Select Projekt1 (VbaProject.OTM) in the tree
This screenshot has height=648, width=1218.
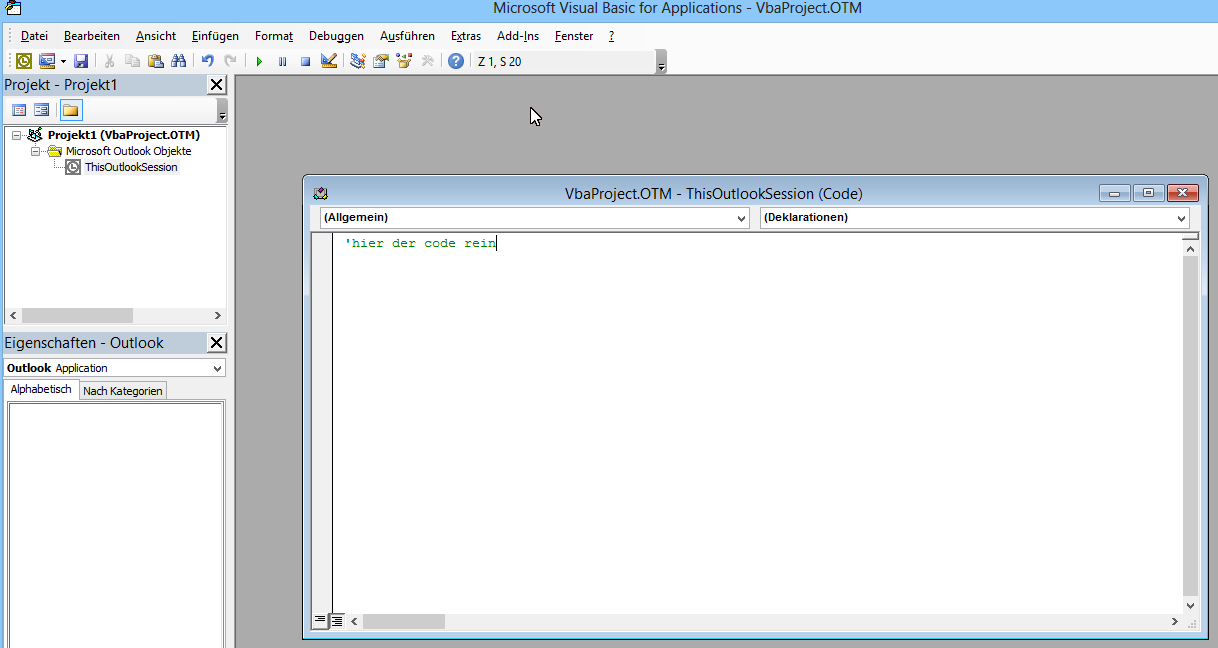pos(124,135)
